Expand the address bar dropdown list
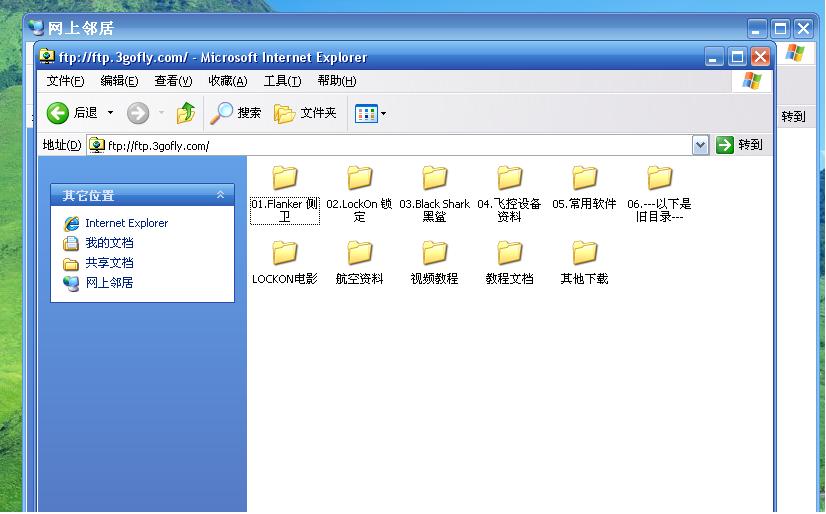Viewport: 826px width, 514px height. (x=700, y=145)
